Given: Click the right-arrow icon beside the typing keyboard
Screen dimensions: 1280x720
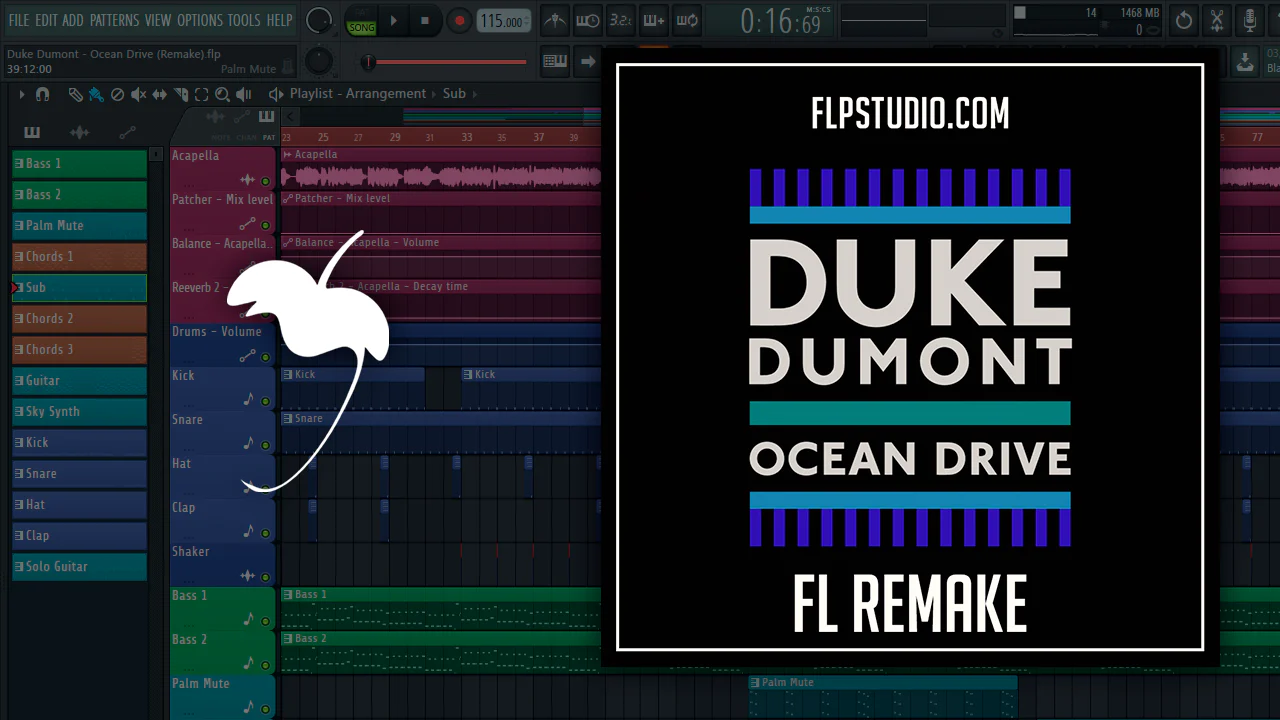Looking at the screenshot, I should coord(588,61).
